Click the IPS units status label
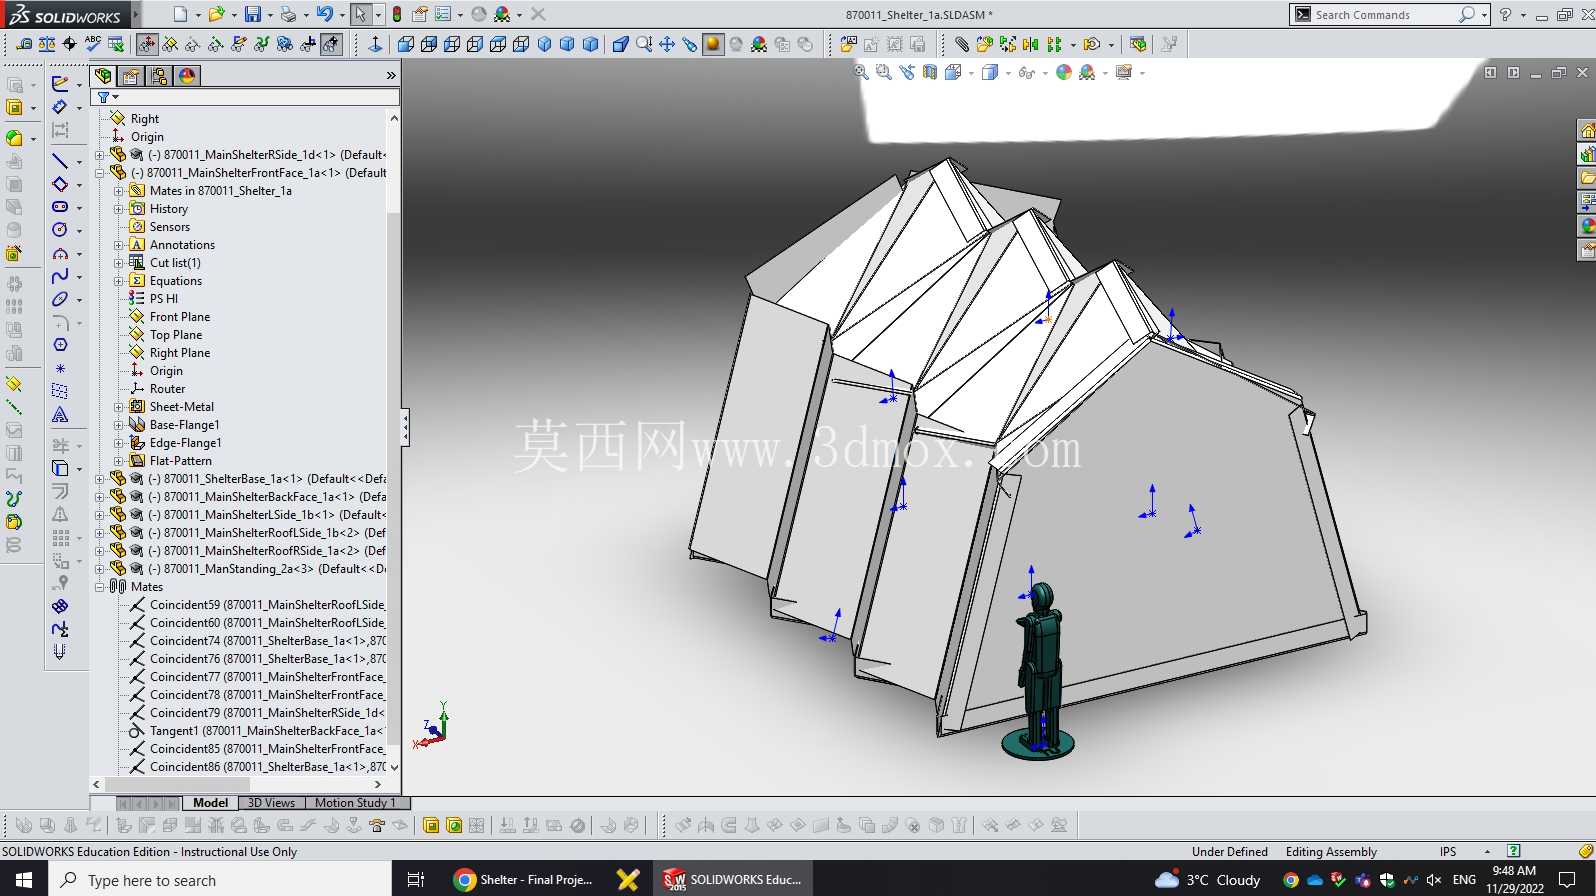Viewport: 1596px width, 896px height. 1448,852
